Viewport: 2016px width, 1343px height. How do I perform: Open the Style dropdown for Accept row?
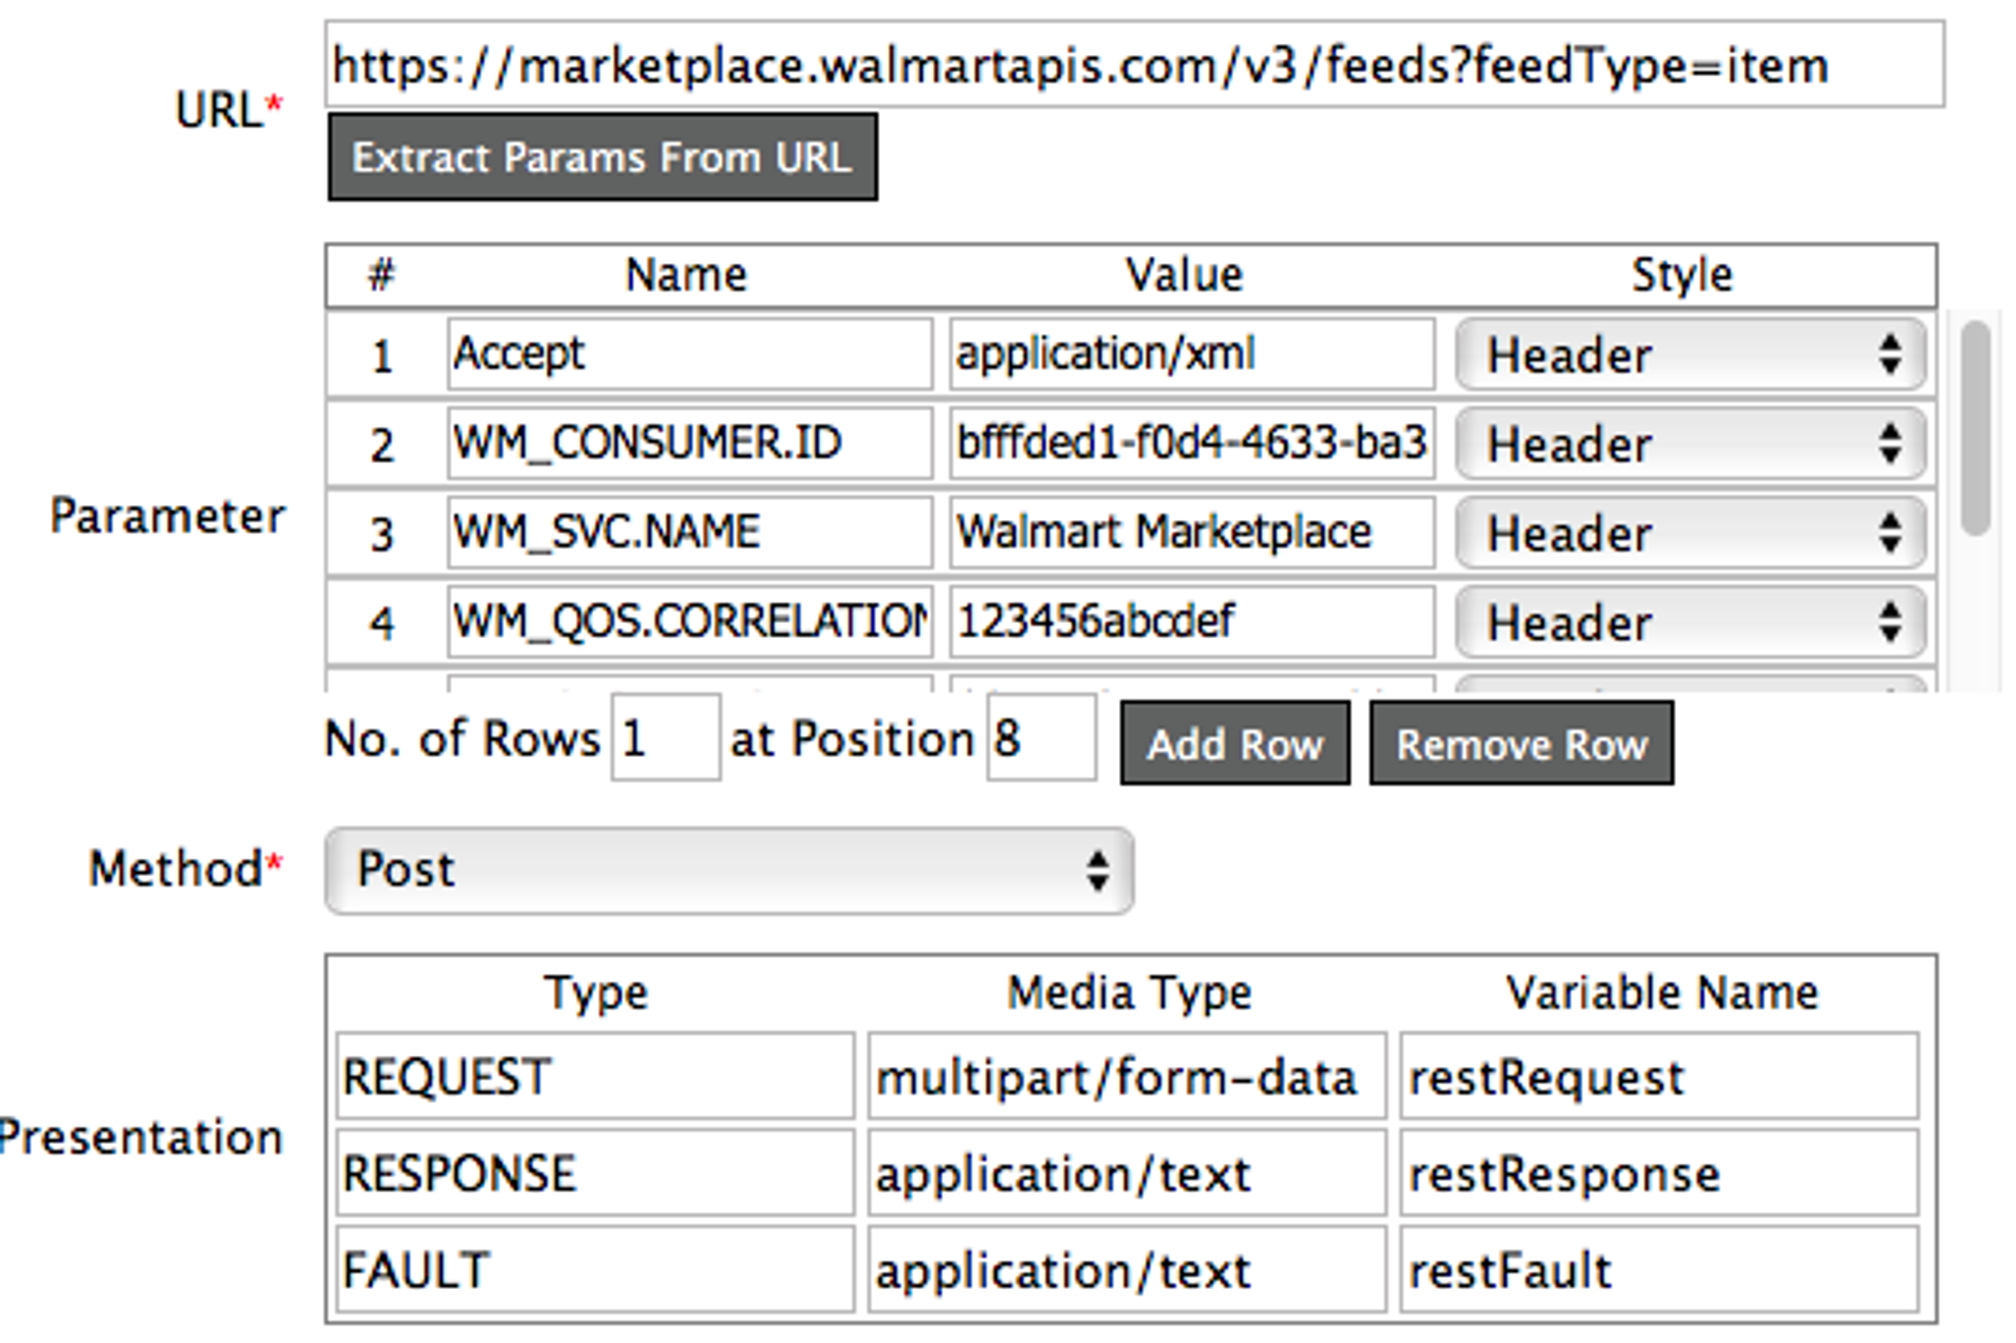point(1689,355)
